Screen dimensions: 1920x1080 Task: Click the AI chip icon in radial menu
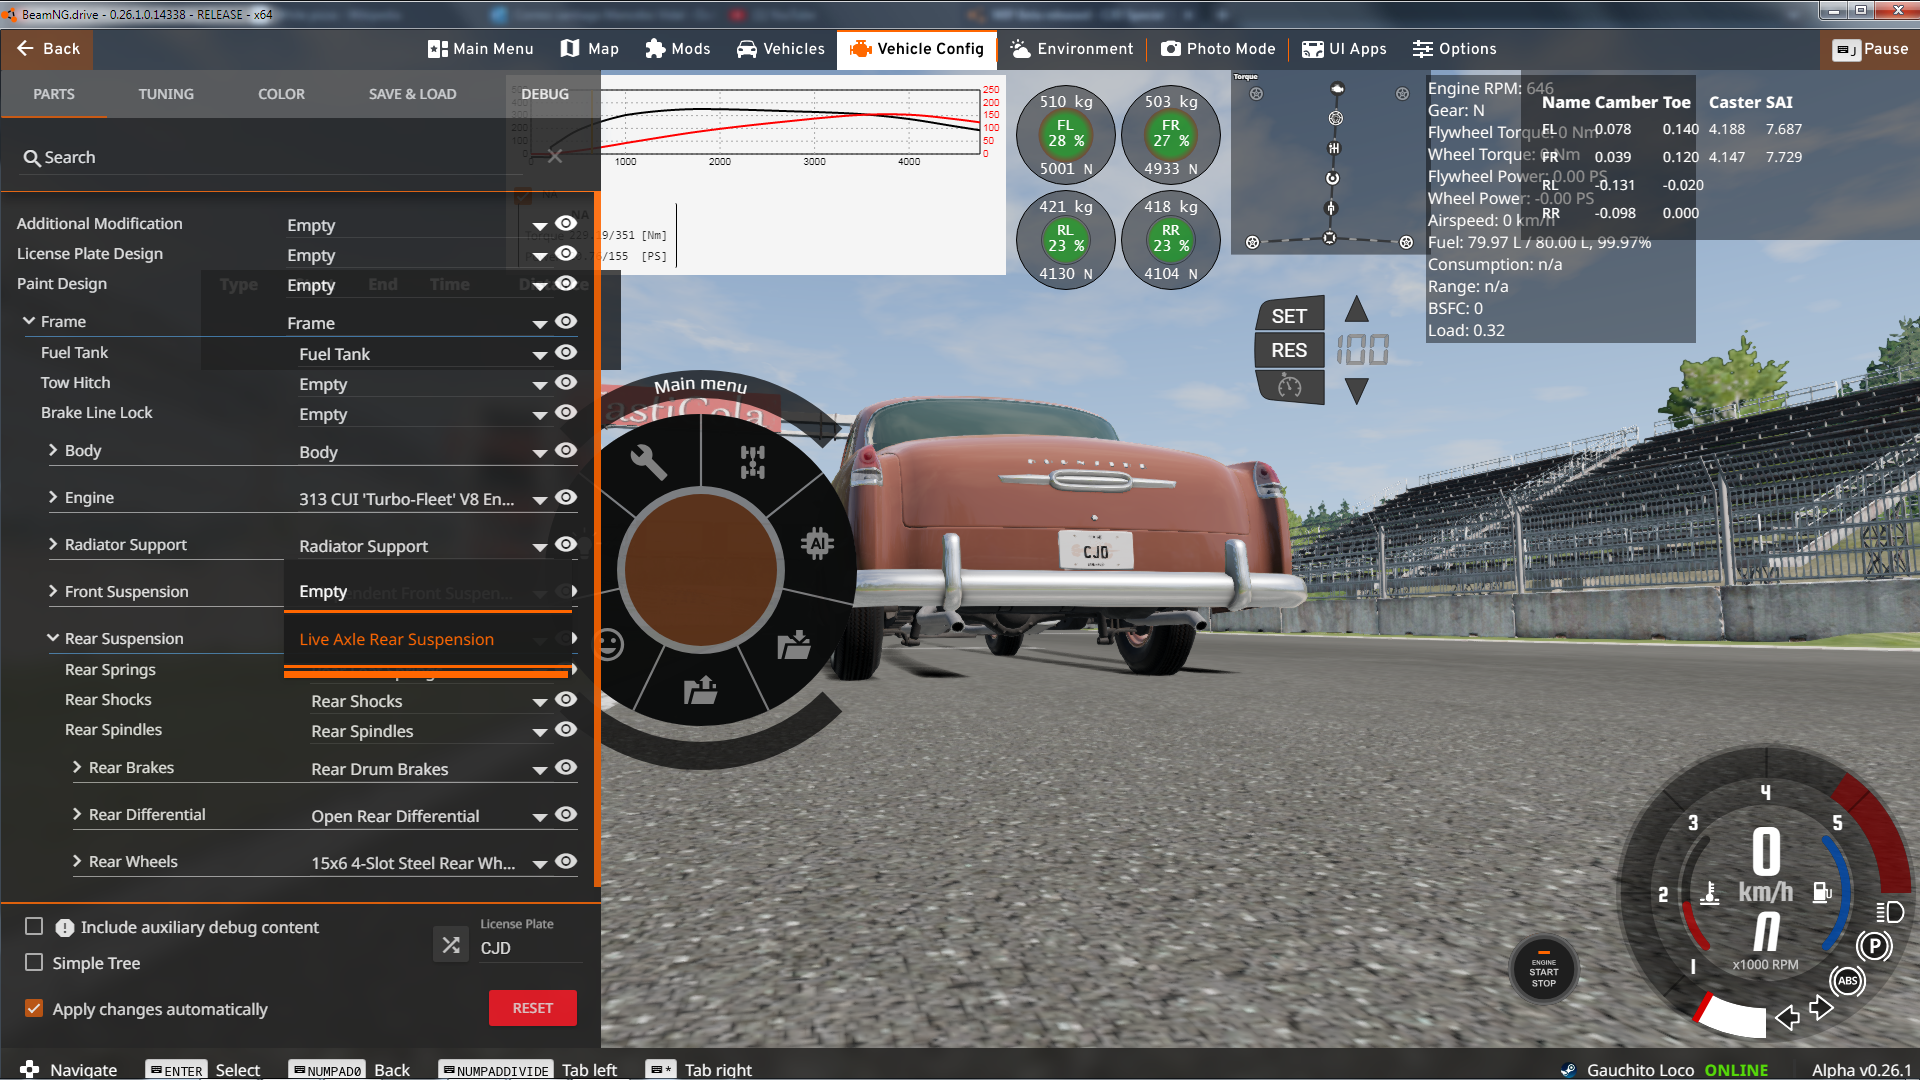click(x=817, y=543)
